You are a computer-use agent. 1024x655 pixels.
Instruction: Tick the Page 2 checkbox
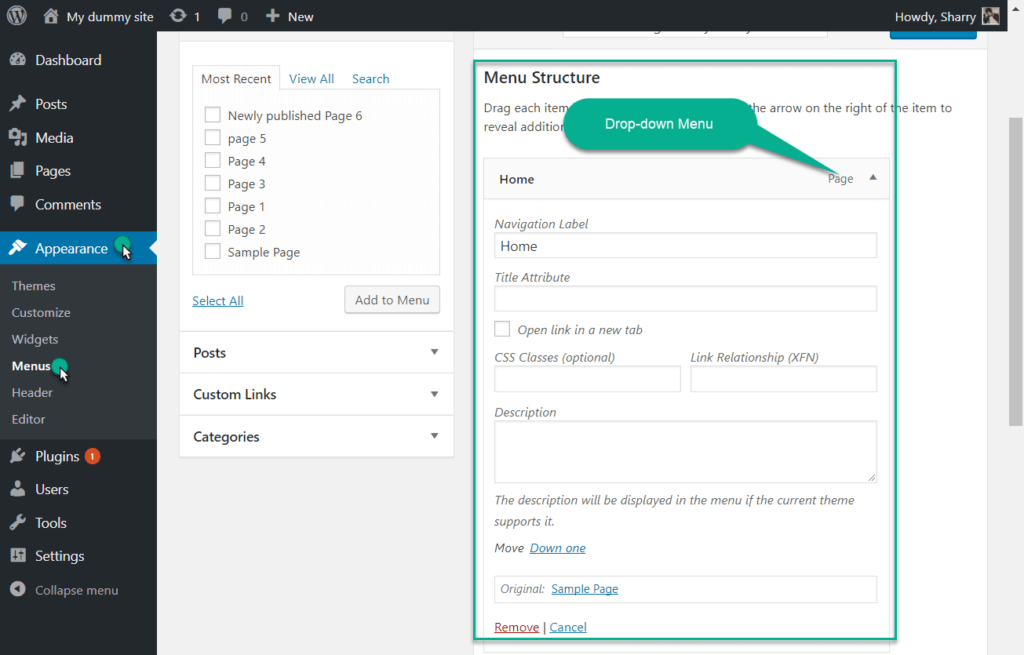point(212,229)
